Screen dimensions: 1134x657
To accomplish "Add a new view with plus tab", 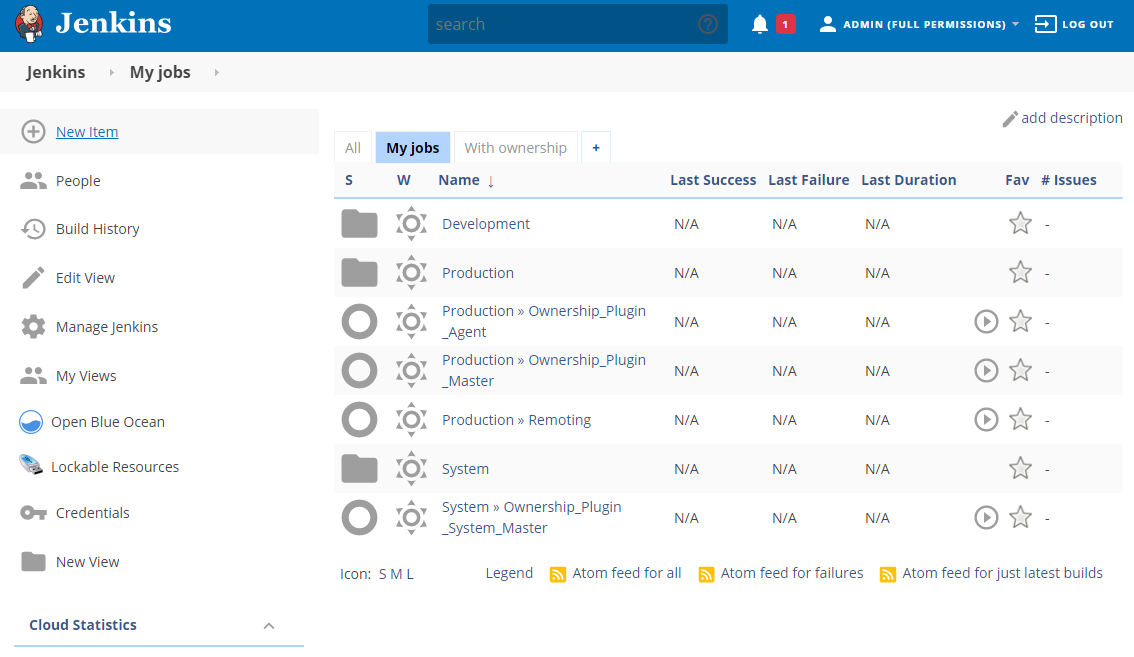I will tap(596, 148).
